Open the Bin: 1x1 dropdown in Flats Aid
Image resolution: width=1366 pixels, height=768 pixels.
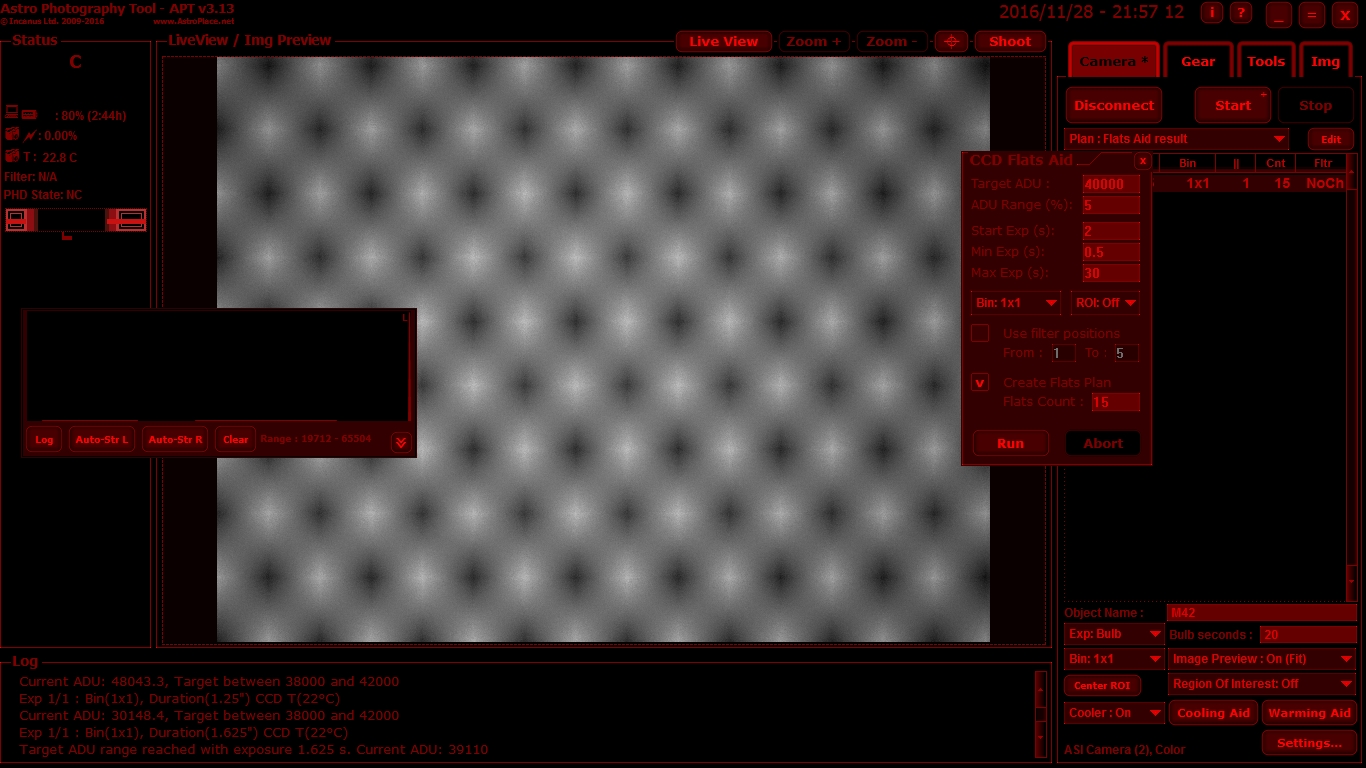click(1015, 303)
